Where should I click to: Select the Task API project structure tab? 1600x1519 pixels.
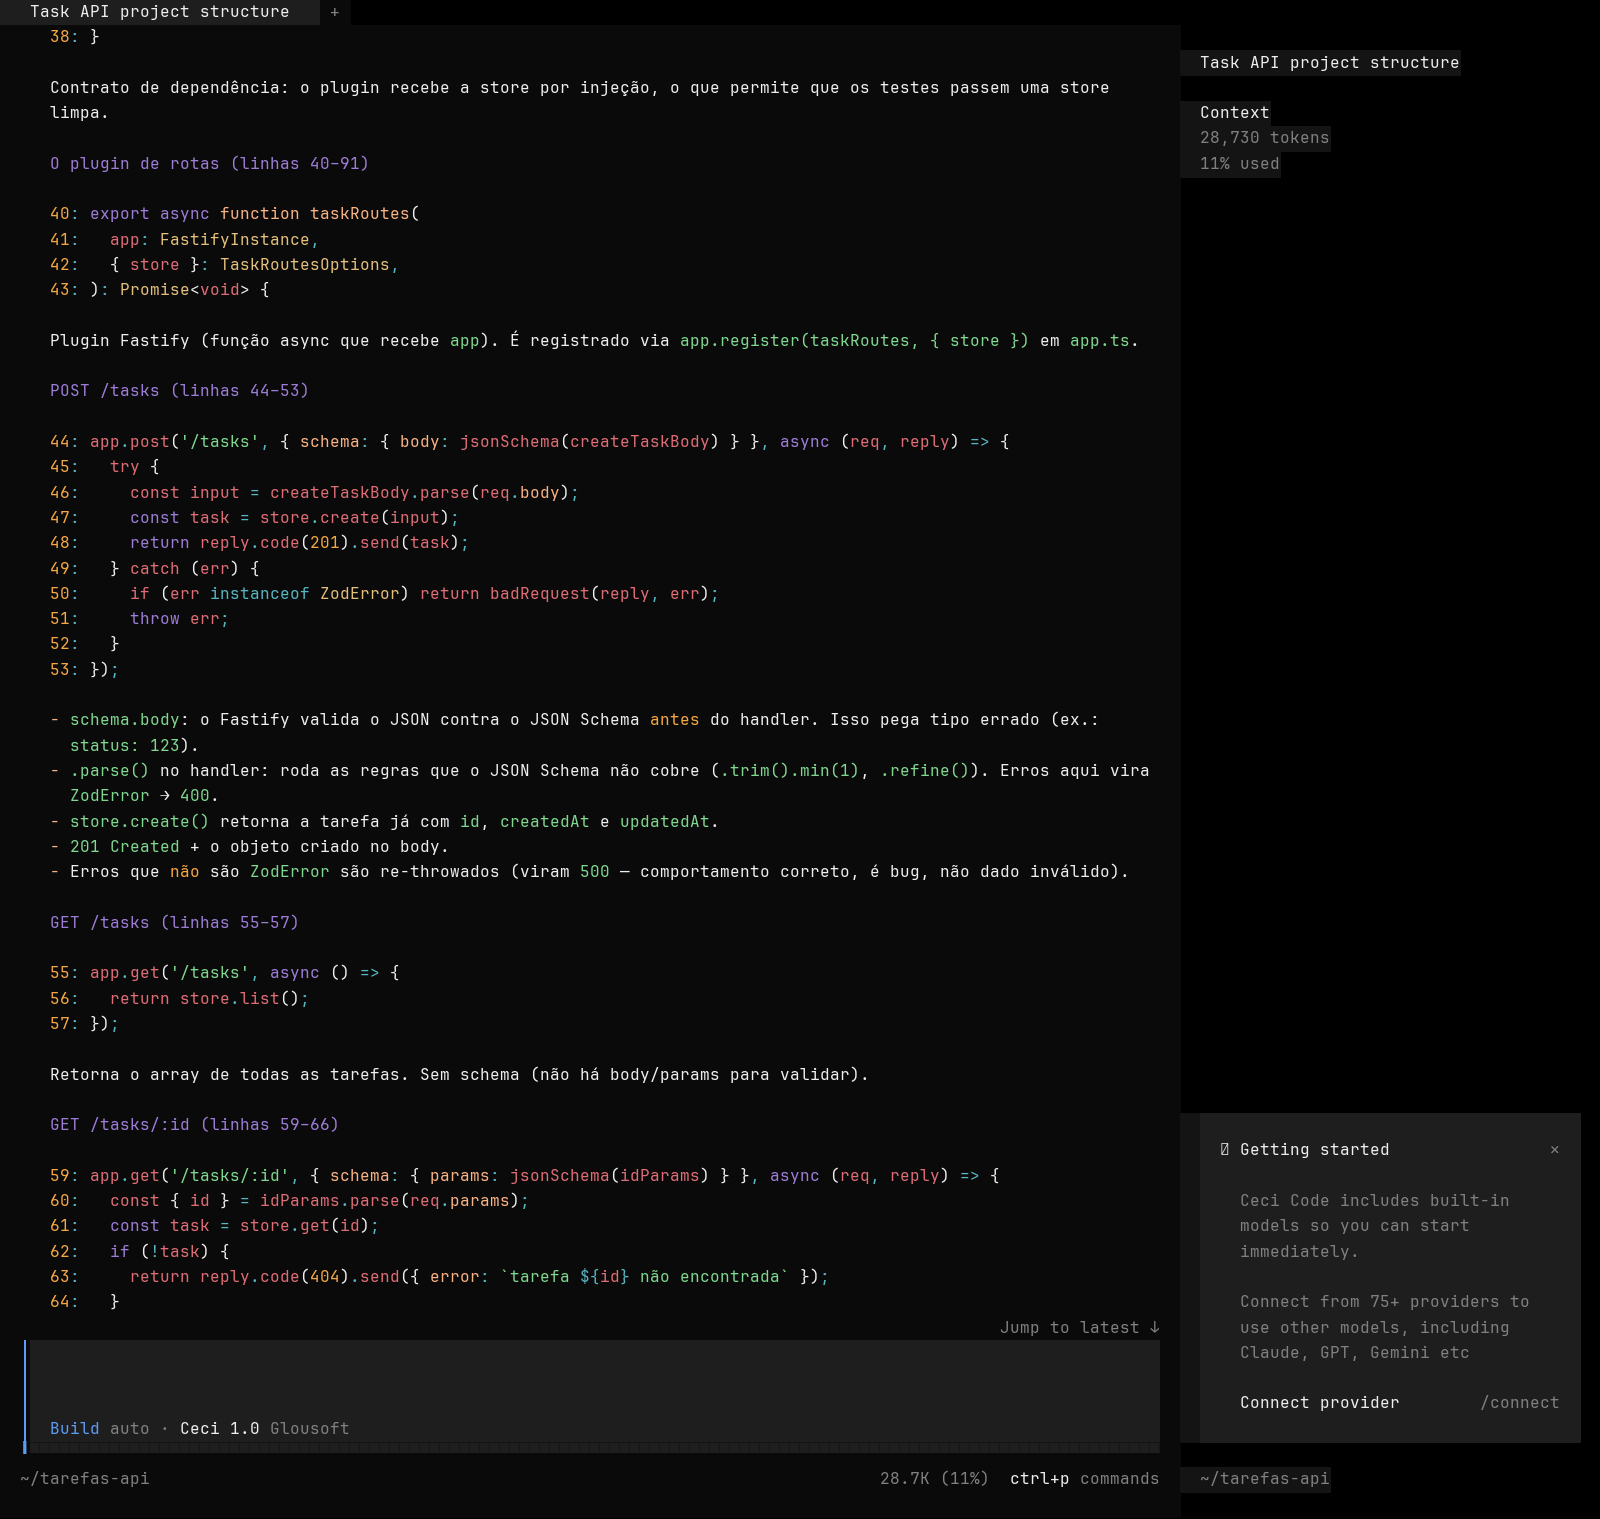pos(160,12)
